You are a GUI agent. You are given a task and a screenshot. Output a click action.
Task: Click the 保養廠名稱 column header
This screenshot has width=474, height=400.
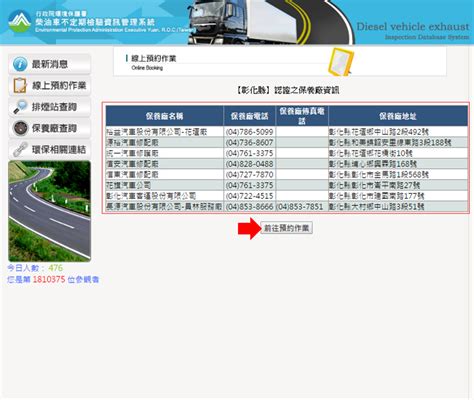tap(164, 116)
